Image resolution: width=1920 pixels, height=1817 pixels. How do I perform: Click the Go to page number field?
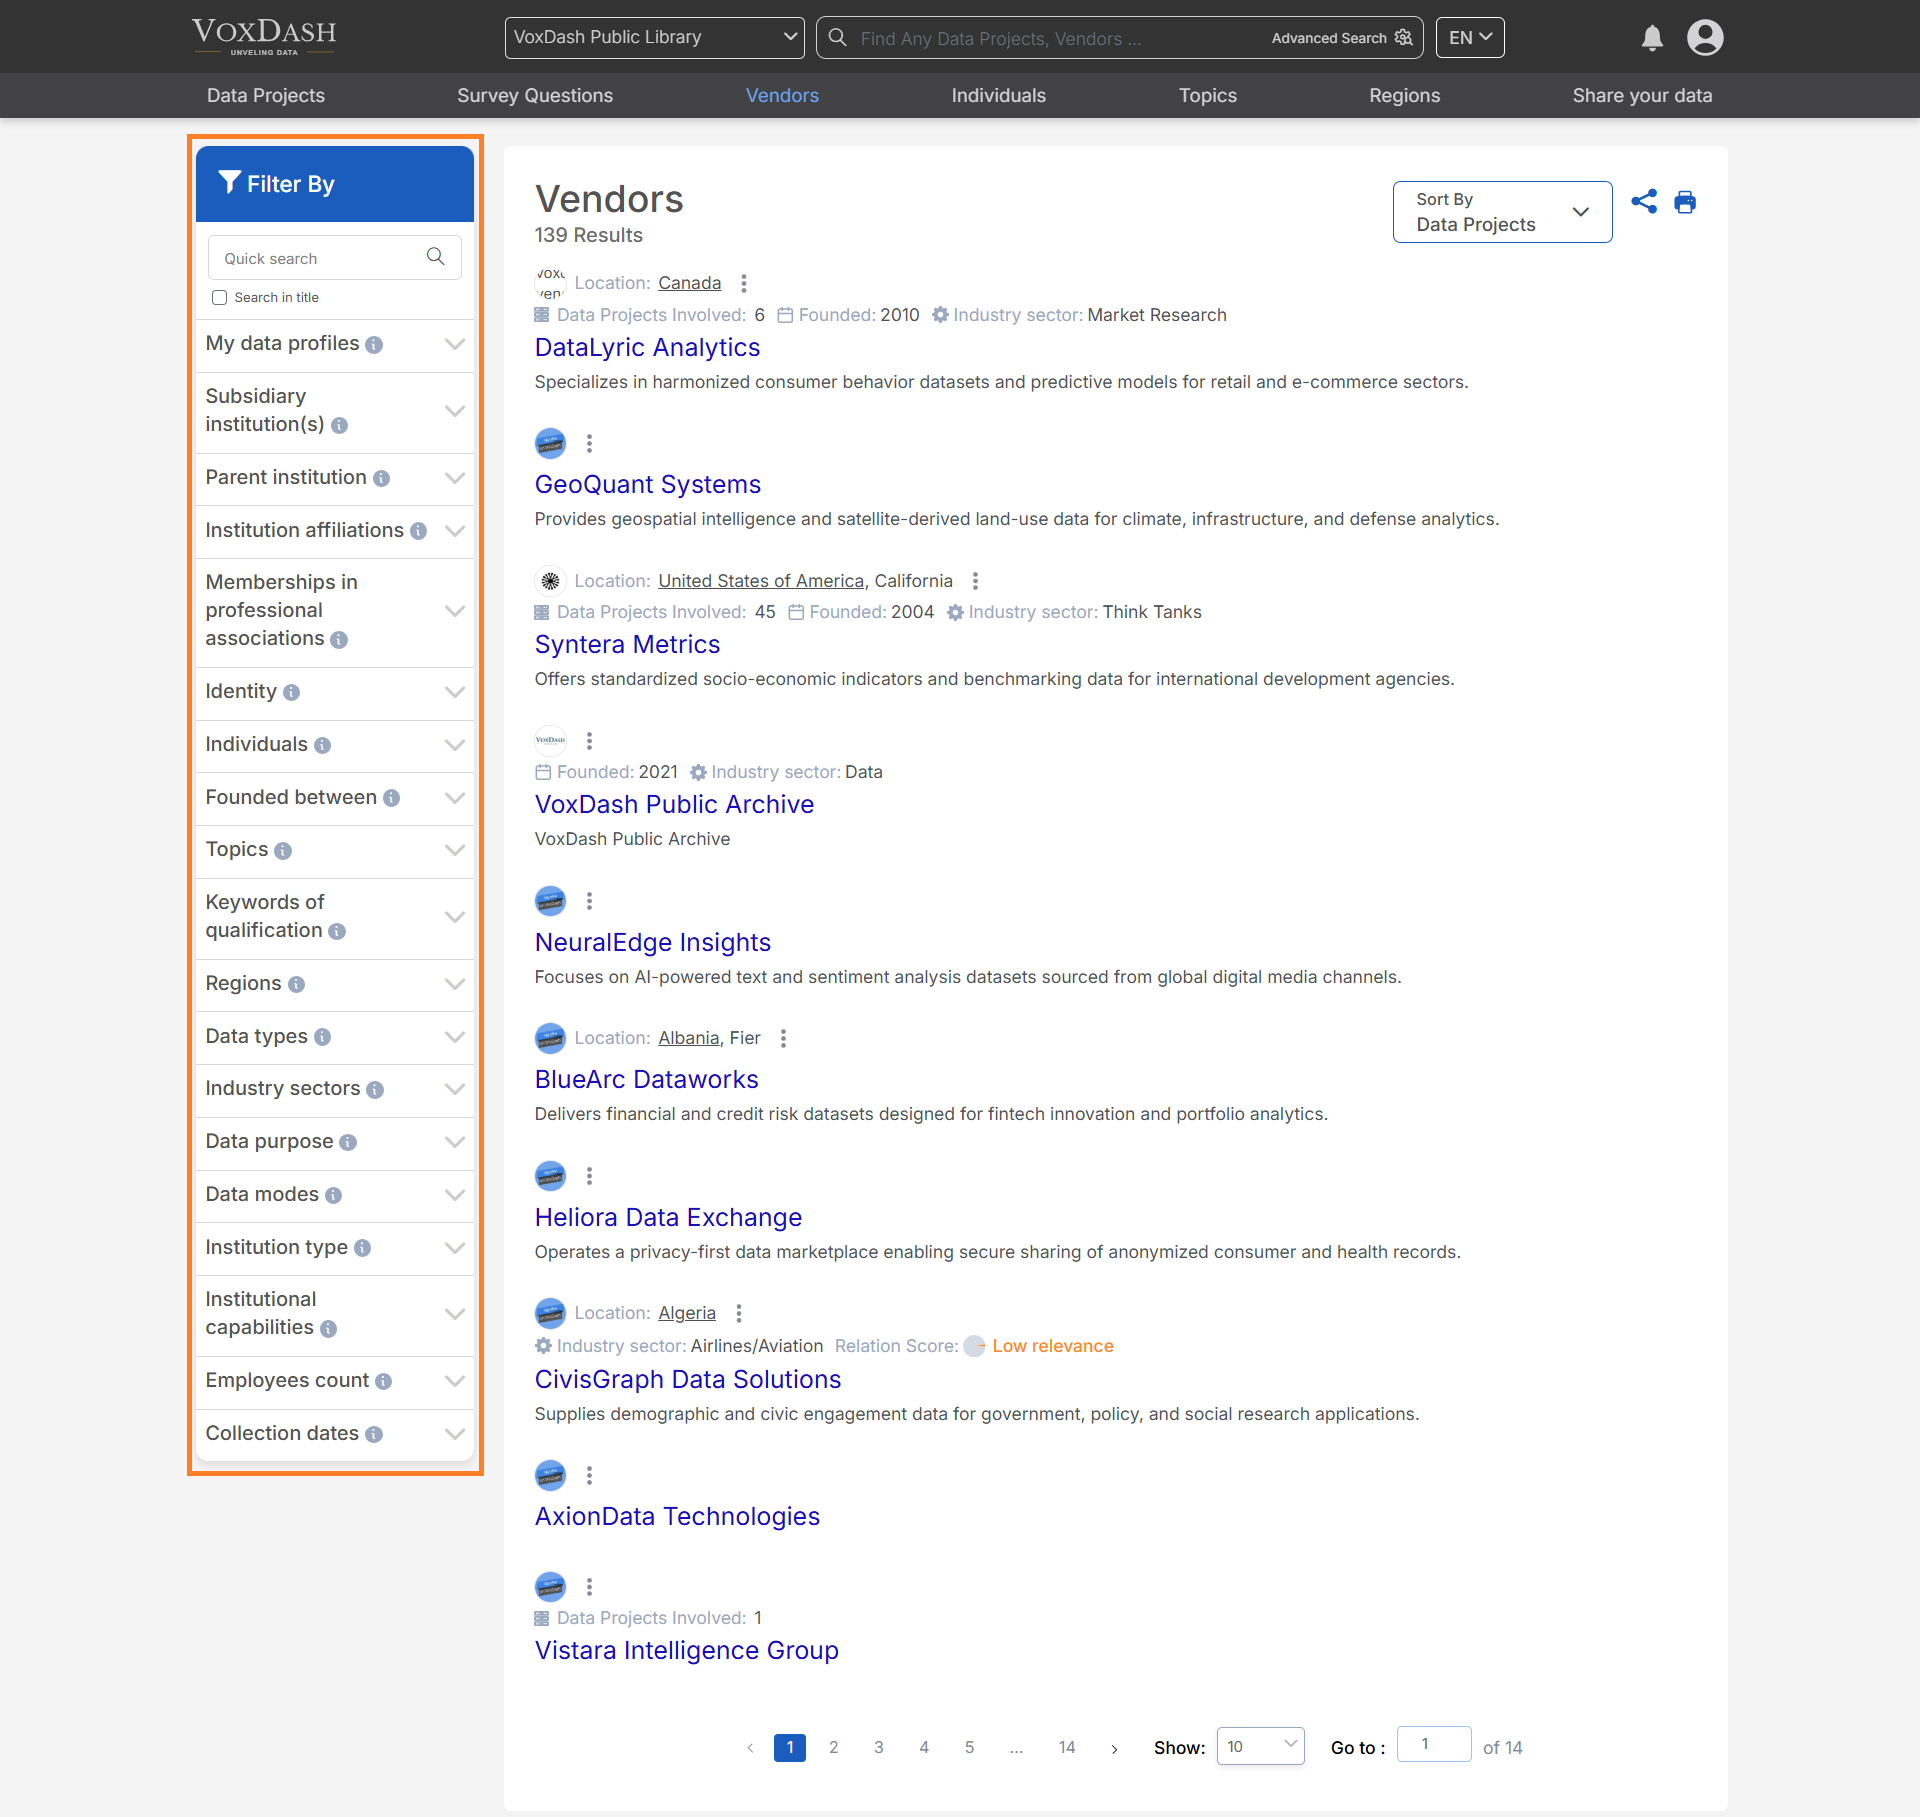pyautogui.click(x=1432, y=1744)
